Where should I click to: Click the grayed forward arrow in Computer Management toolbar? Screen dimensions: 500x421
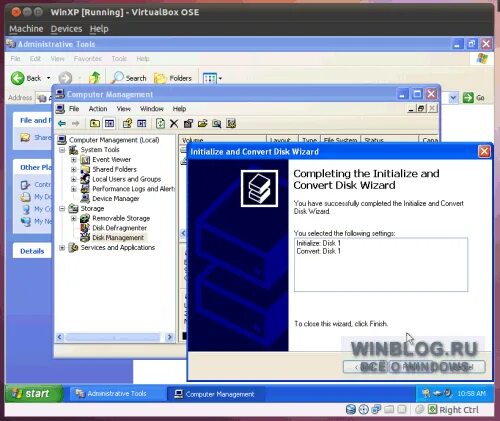point(76,124)
